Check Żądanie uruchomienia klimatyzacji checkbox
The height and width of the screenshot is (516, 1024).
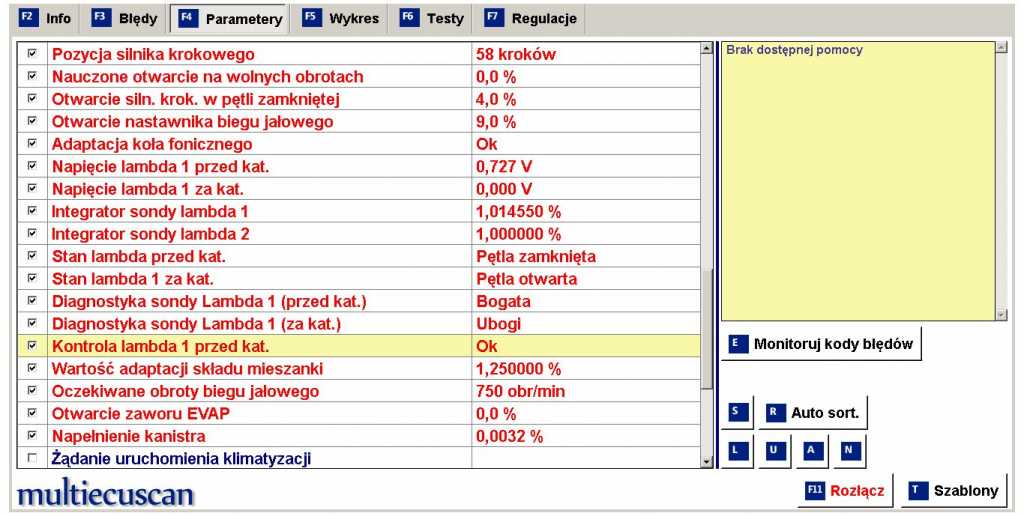32,459
